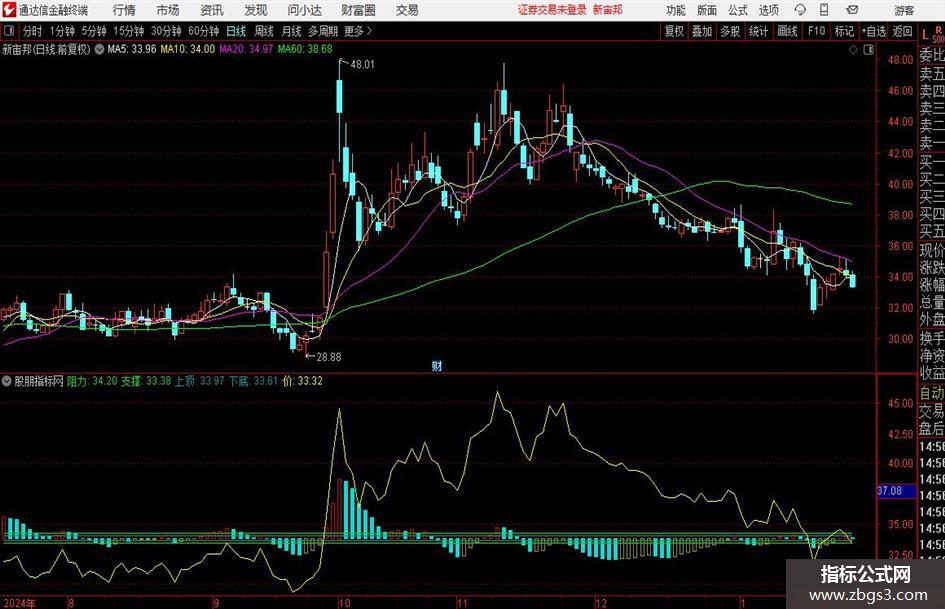Select the 日线 daily period

[236, 31]
